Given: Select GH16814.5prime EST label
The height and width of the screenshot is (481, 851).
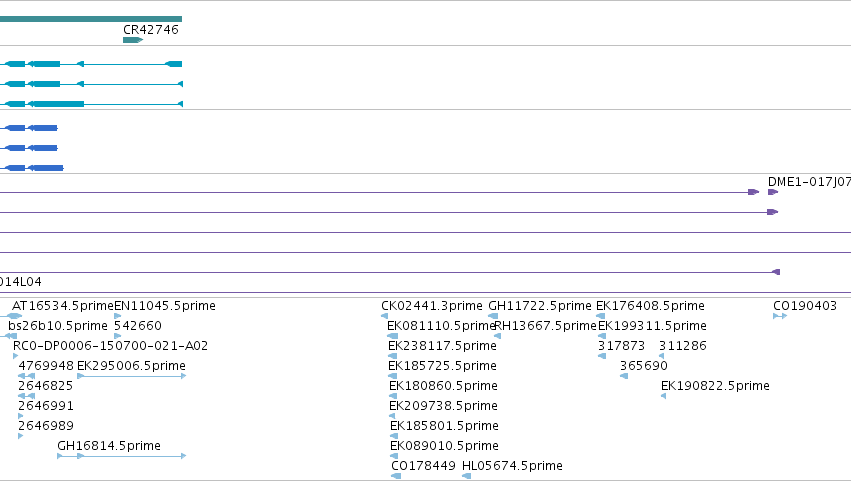Looking at the screenshot, I should pyautogui.click(x=109, y=446).
